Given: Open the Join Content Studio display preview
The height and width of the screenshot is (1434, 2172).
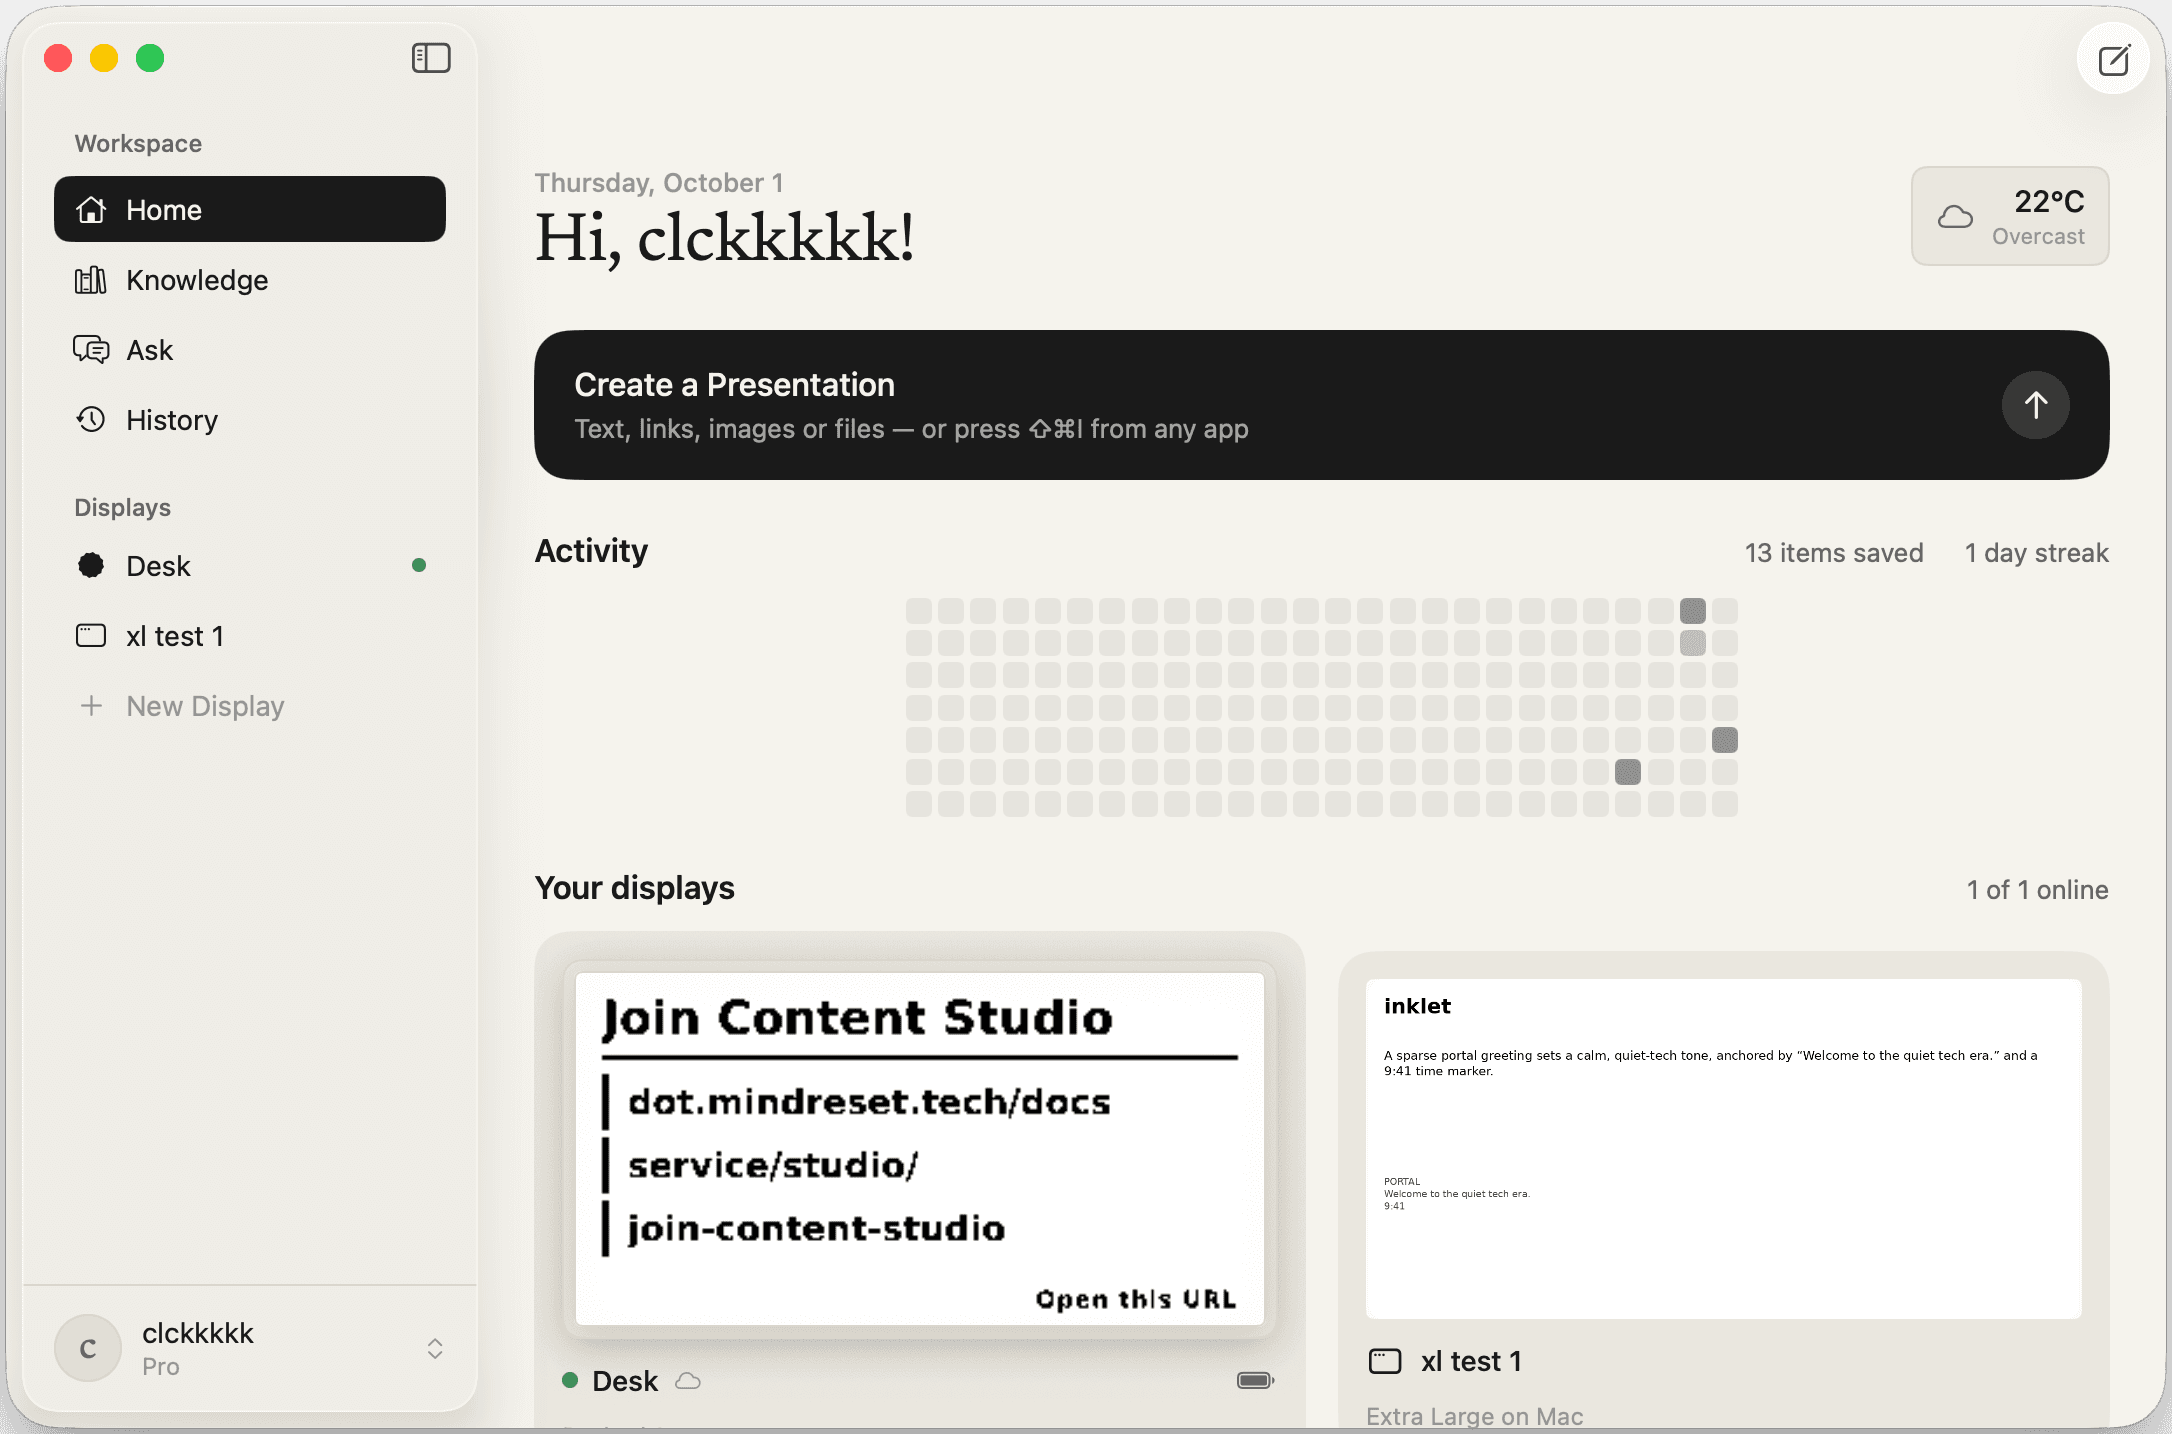Looking at the screenshot, I should tap(920, 1149).
